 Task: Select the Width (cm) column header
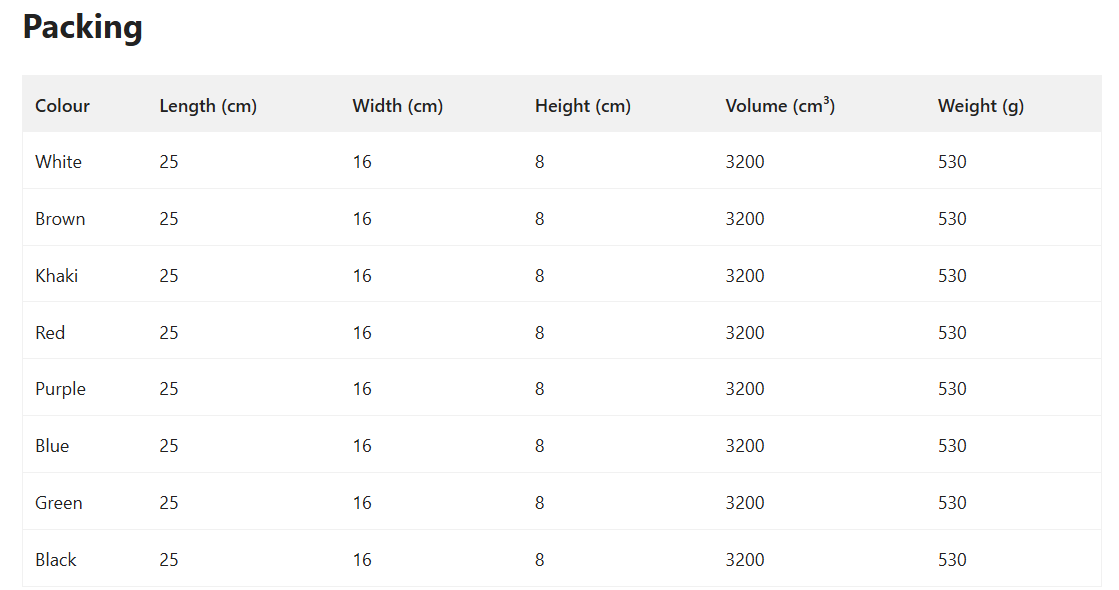[x=397, y=106]
